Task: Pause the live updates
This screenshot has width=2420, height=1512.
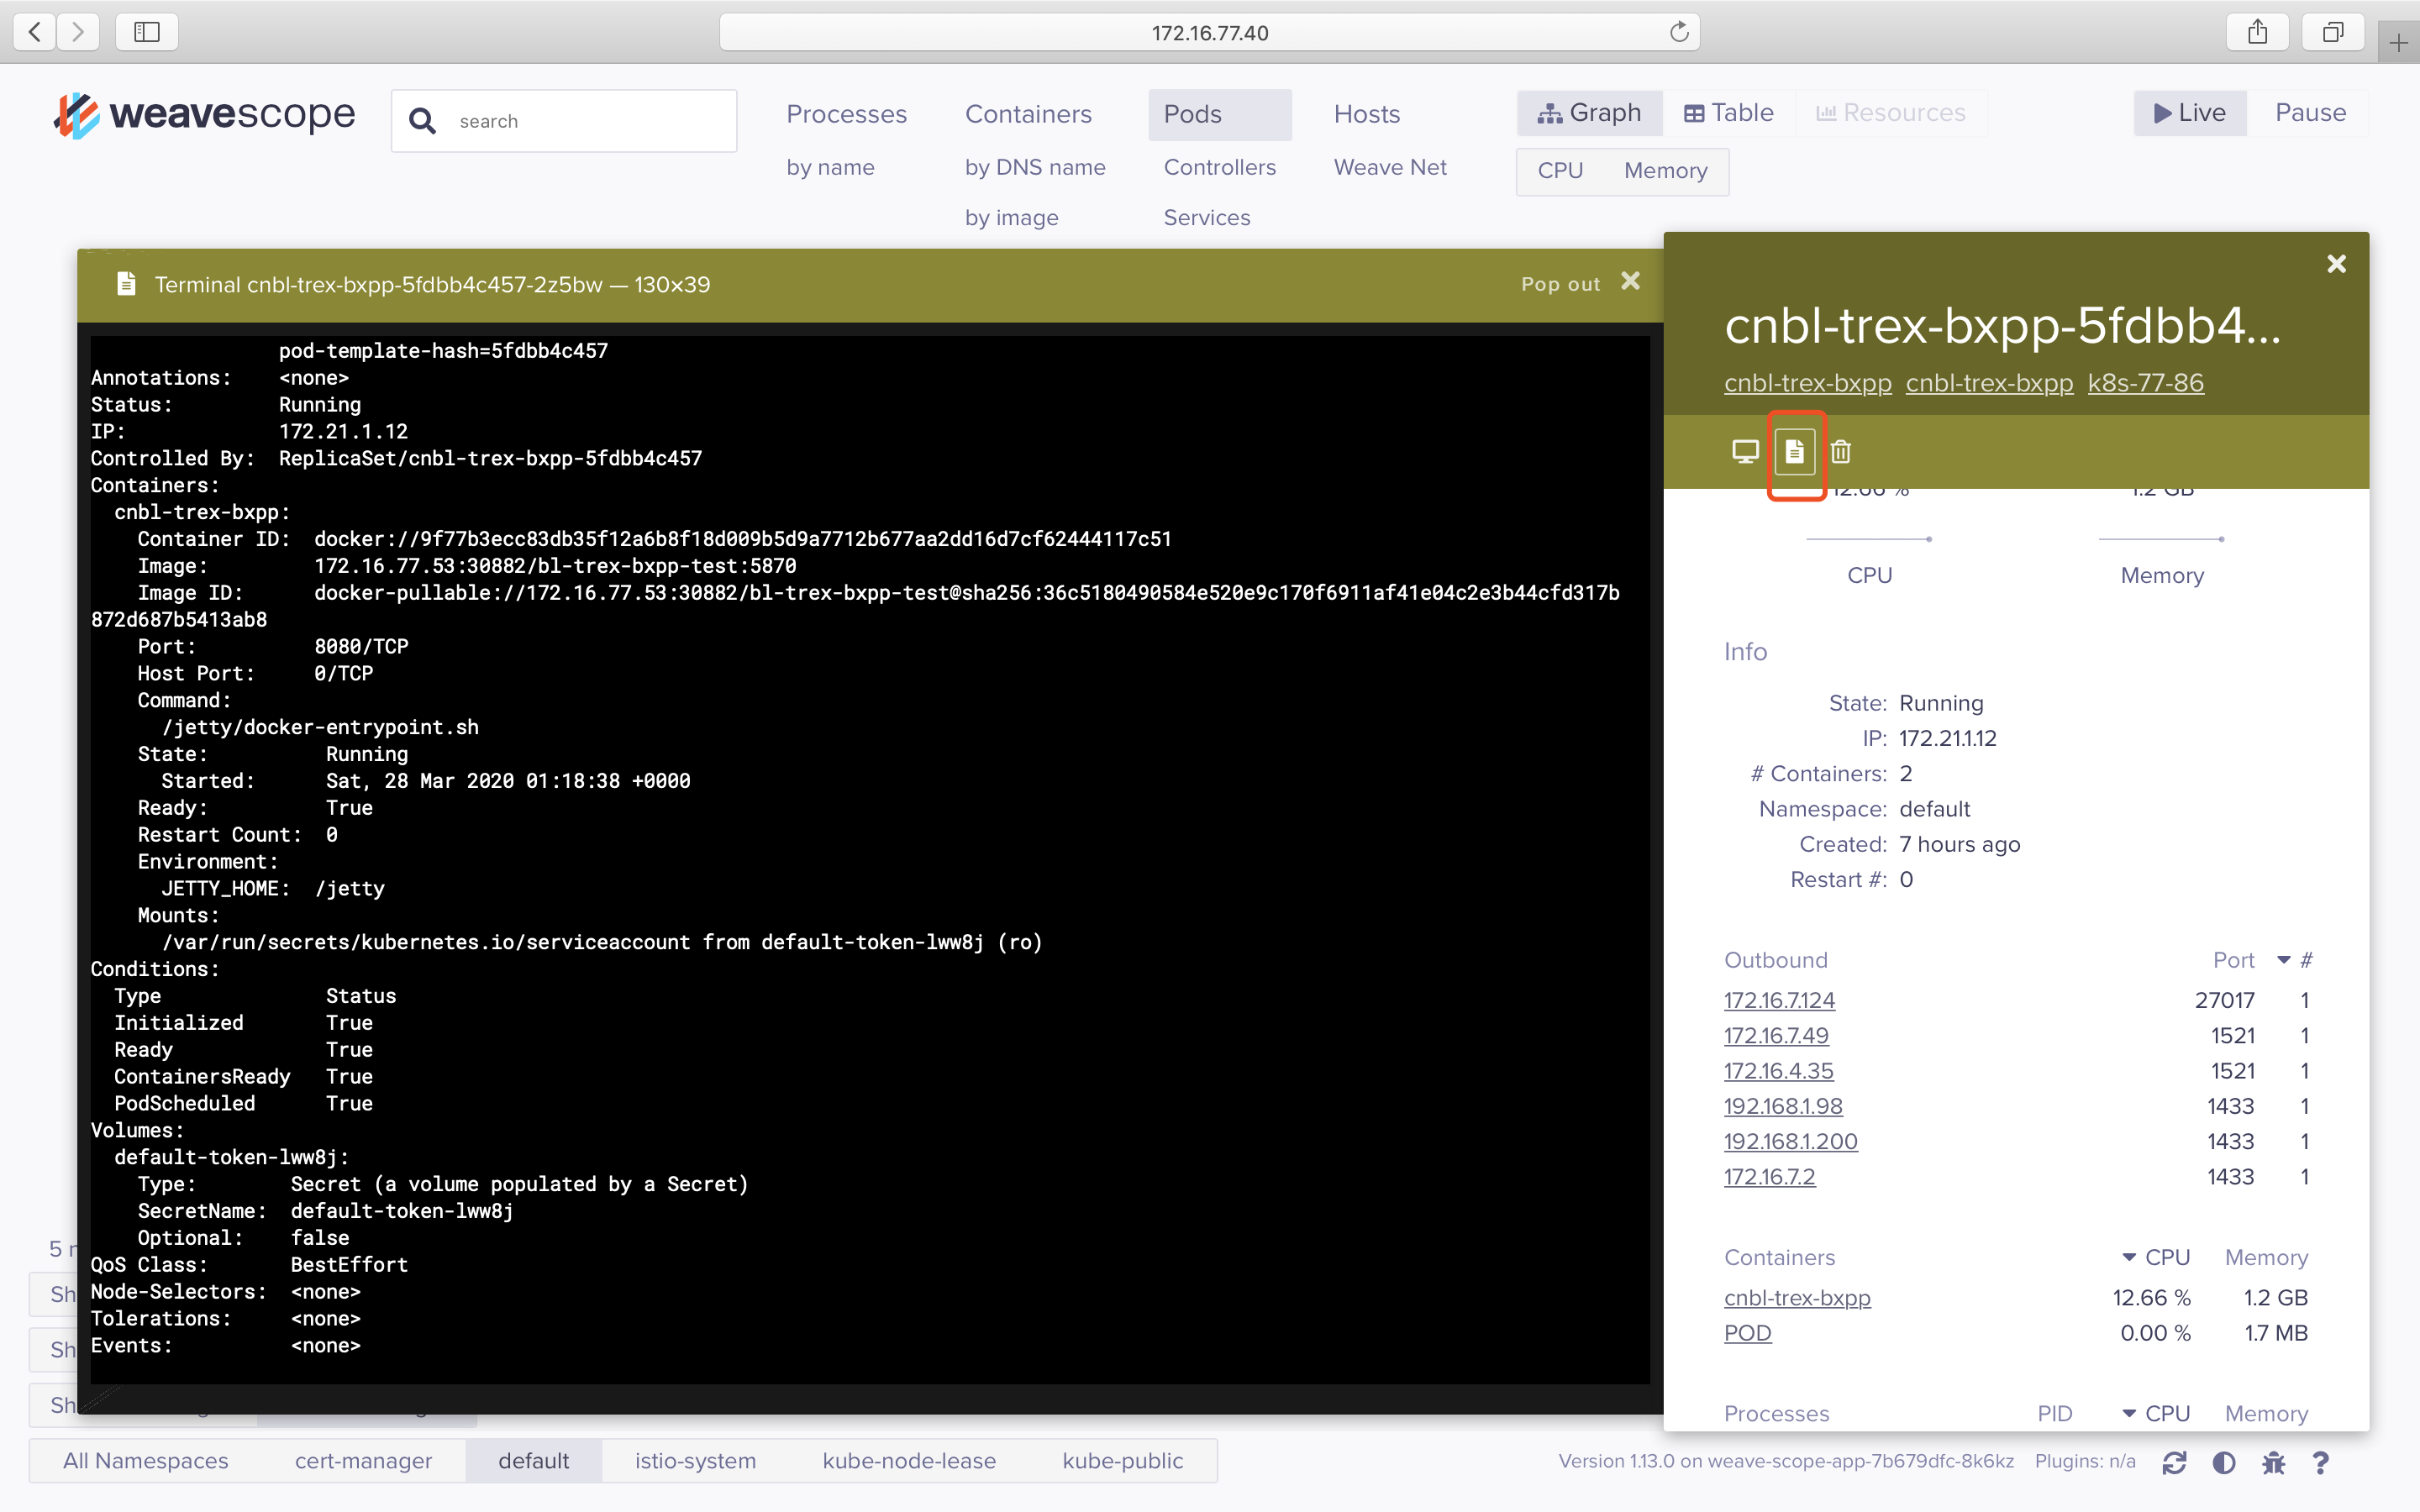Action: point(2310,113)
